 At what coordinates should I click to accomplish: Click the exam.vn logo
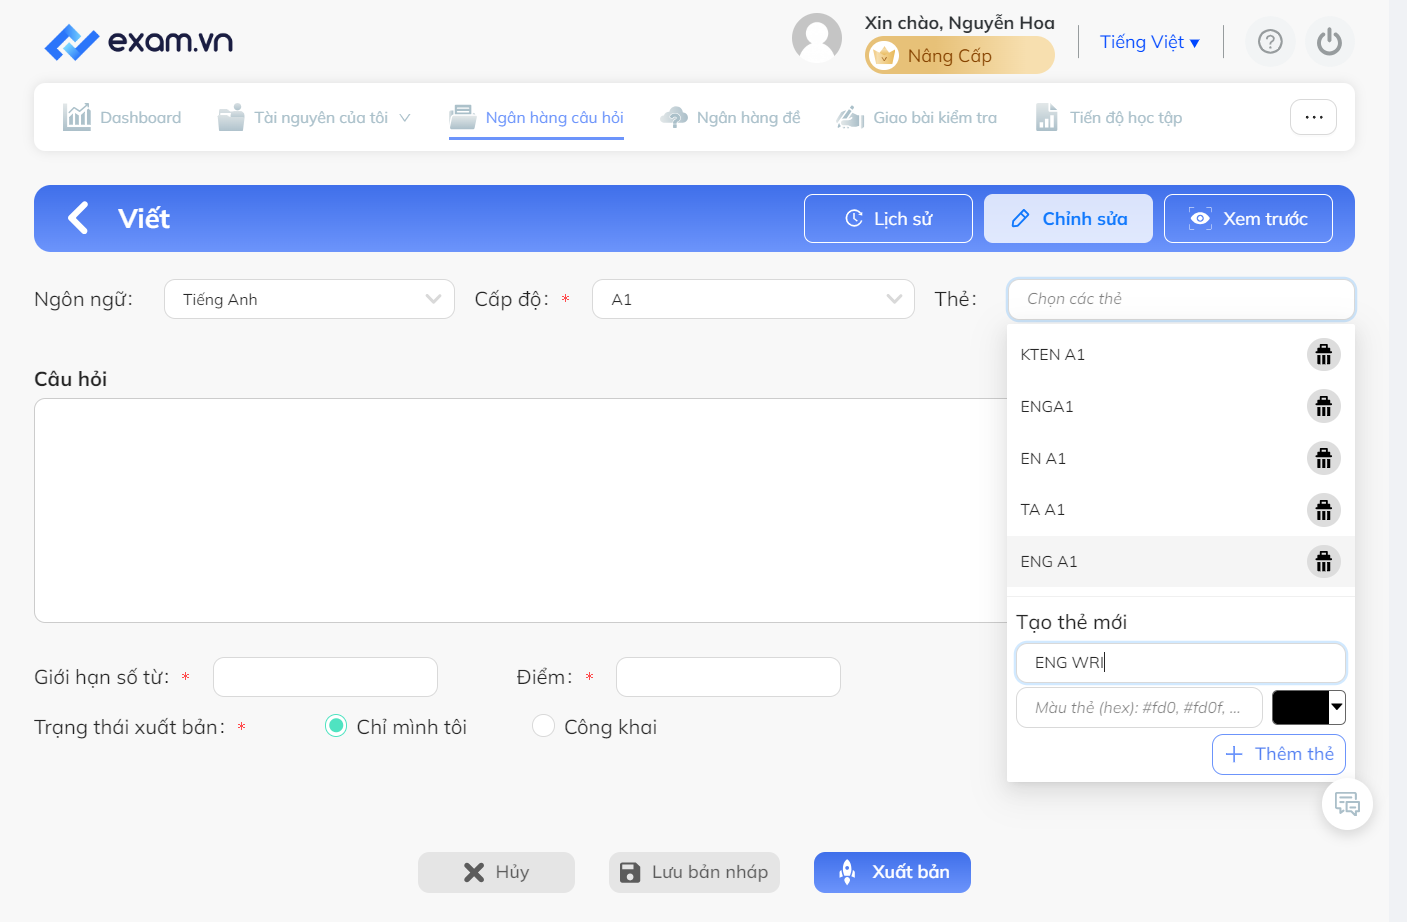click(139, 42)
